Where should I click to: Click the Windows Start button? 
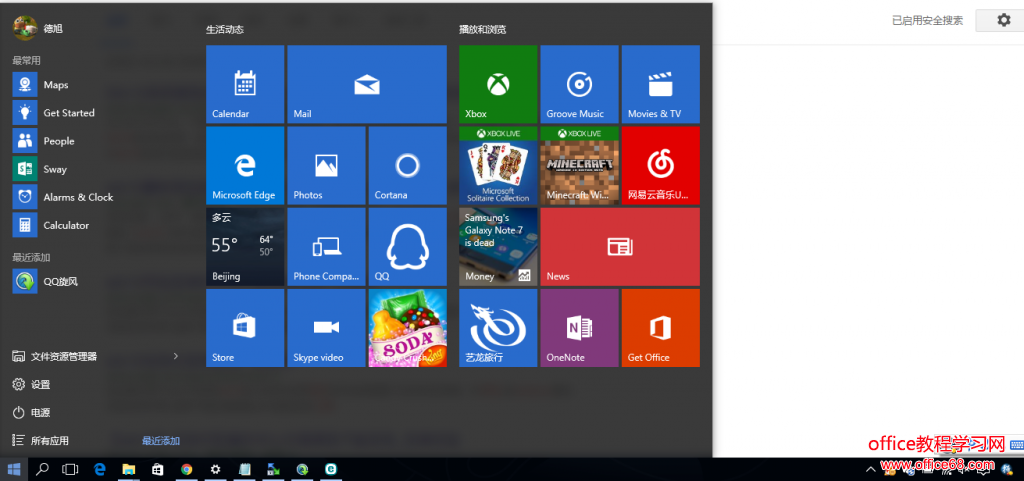tap(14, 469)
